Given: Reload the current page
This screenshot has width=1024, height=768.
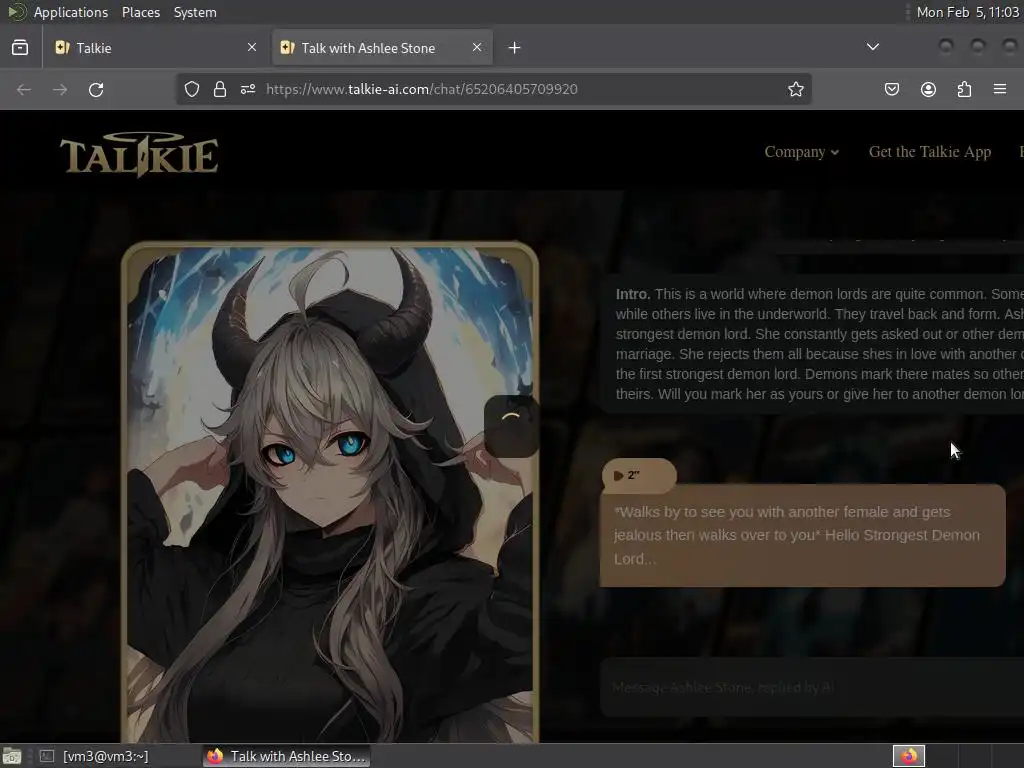Looking at the screenshot, I should click(x=96, y=89).
